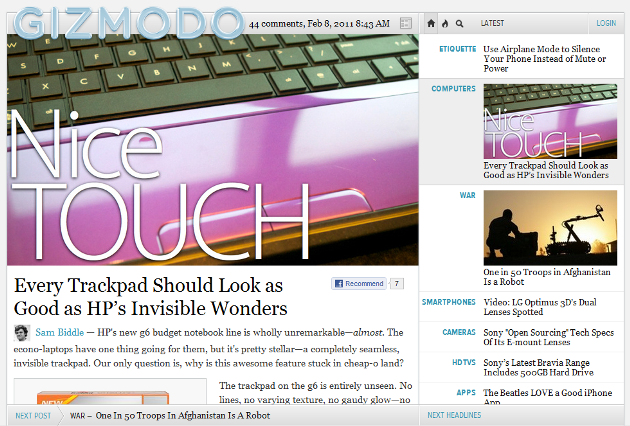Open the APPS category
Image resolution: width=630 pixels, height=426 pixels.
pyautogui.click(x=466, y=393)
